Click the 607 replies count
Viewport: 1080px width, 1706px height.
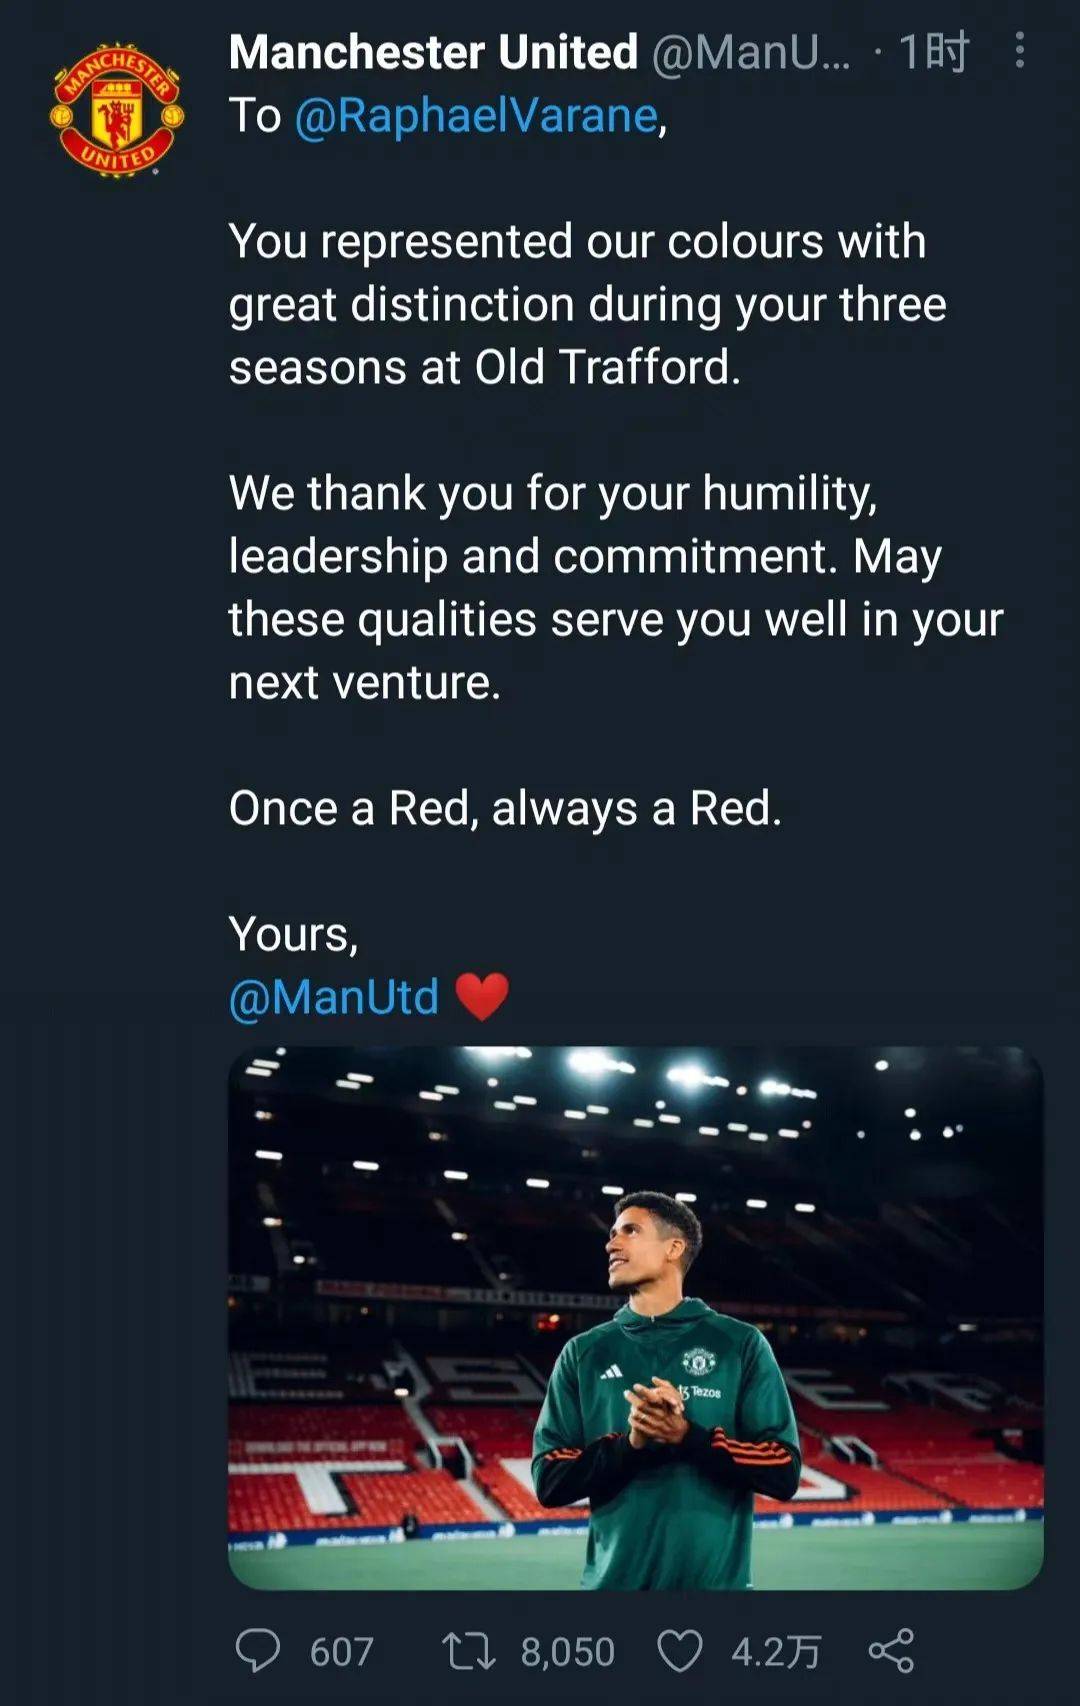tap(341, 1652)
